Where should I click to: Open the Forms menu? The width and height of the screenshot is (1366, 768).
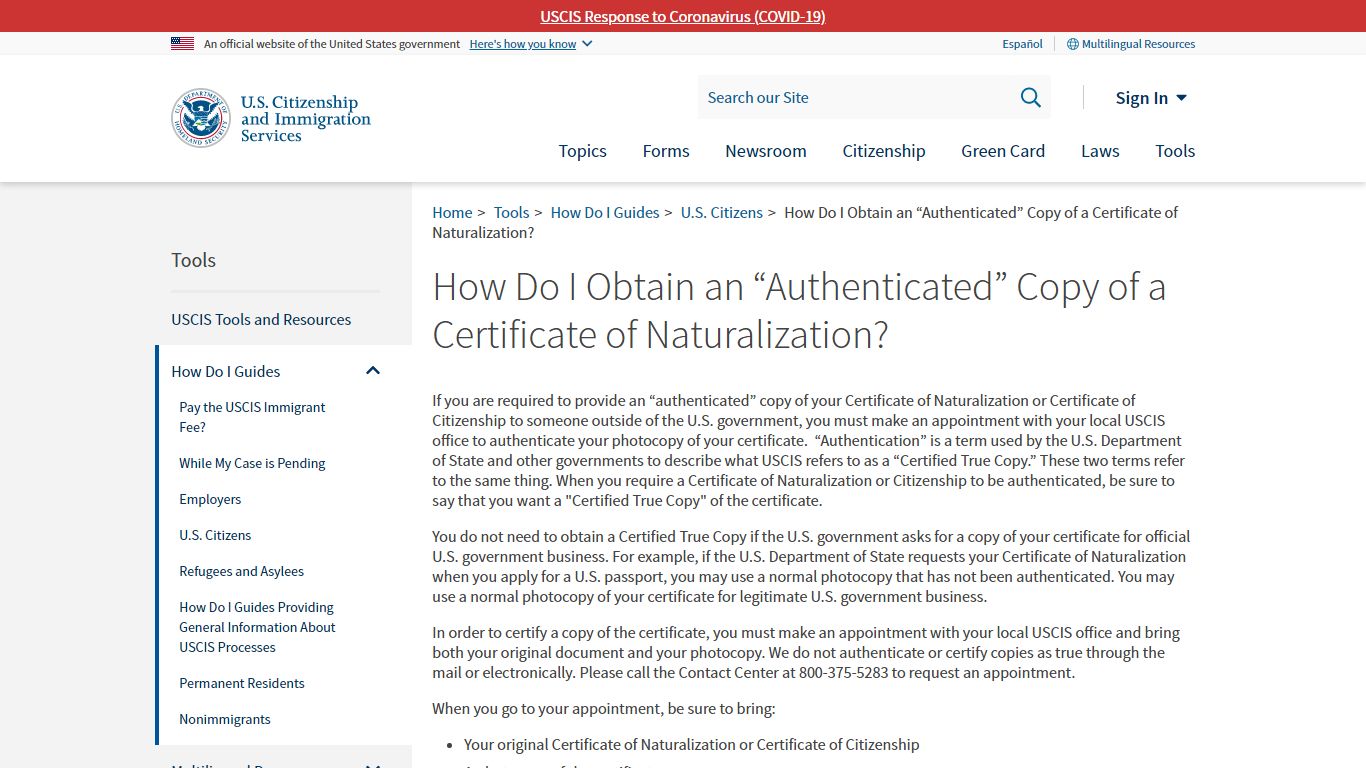click(x=666, y=151)
